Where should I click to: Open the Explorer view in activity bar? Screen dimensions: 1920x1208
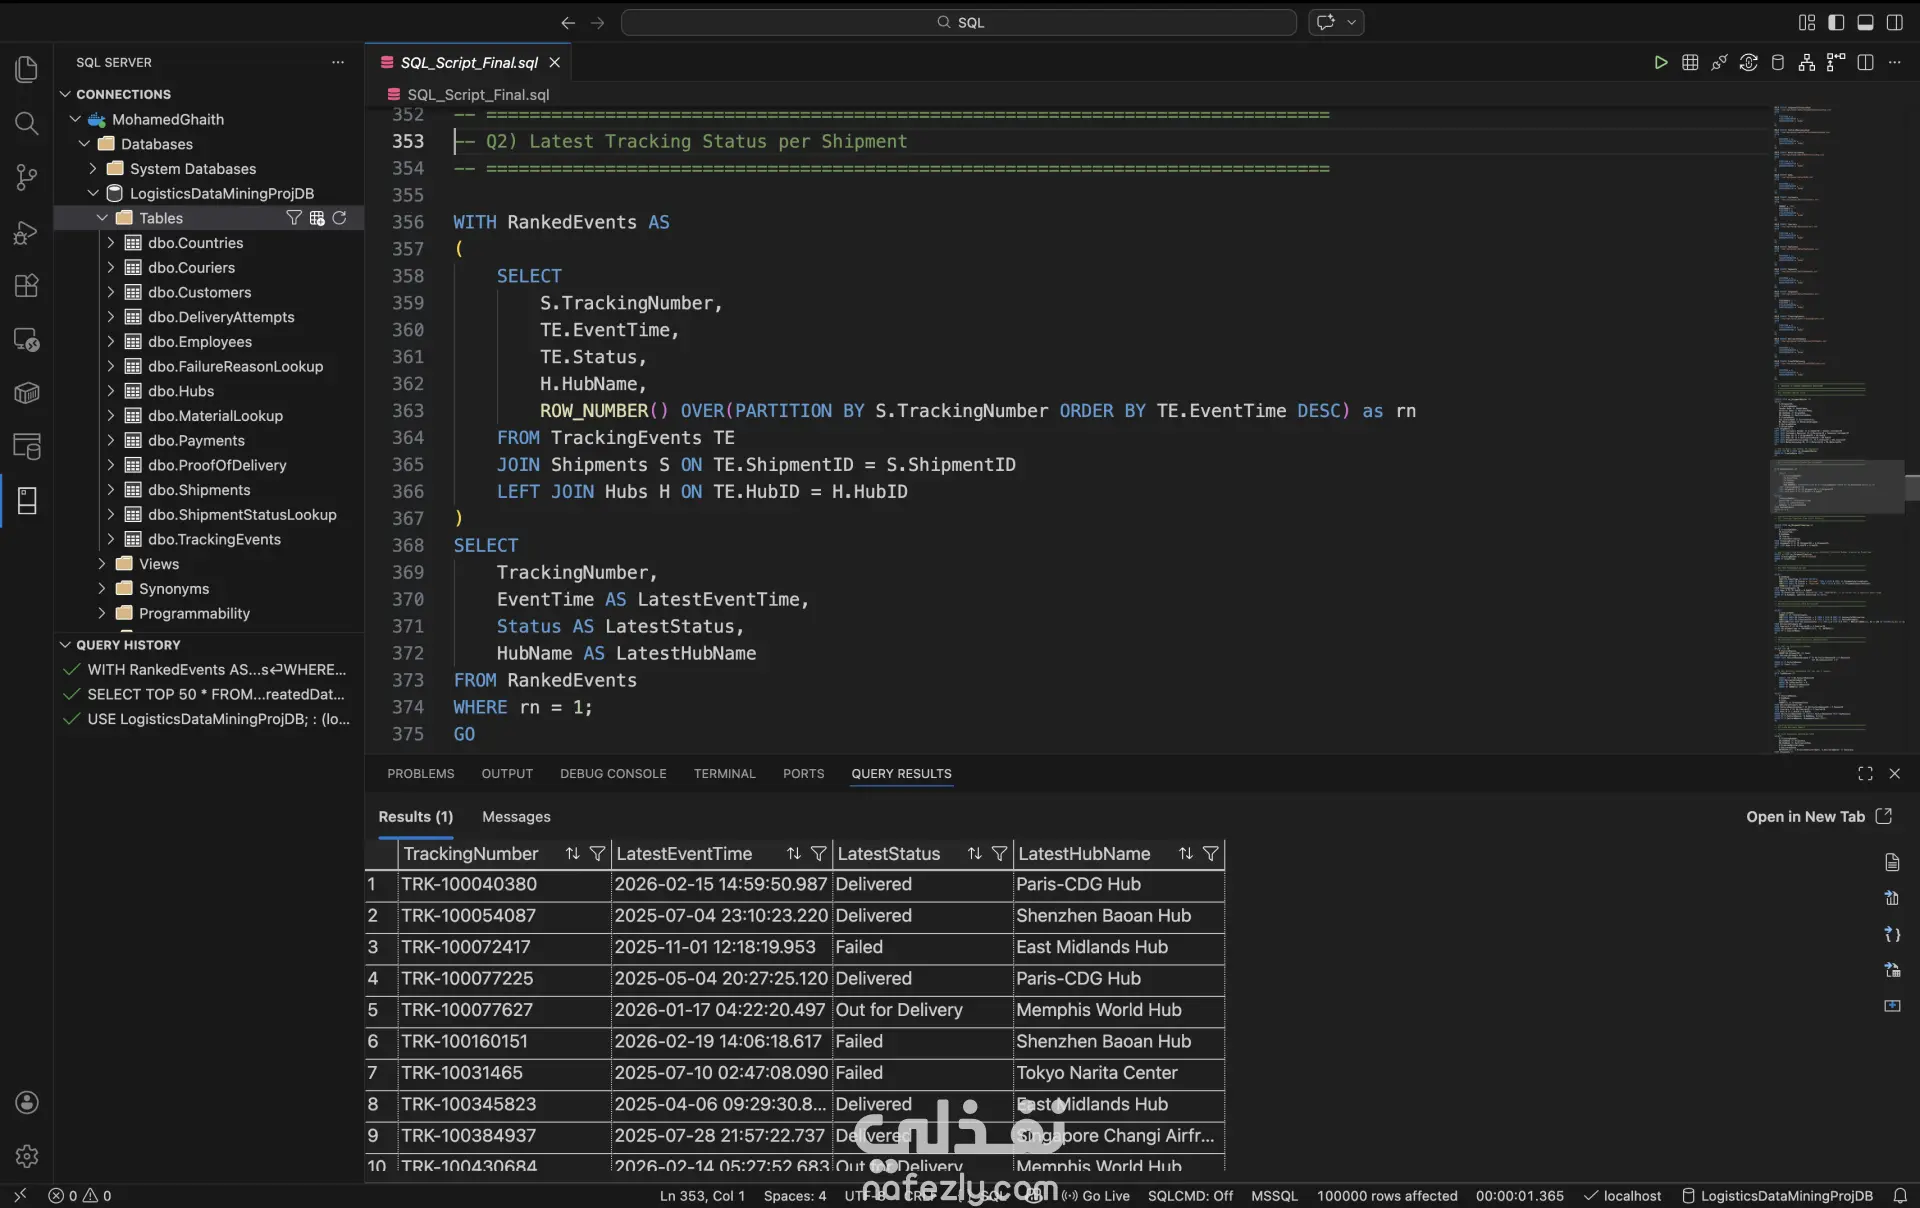point(27,69)
